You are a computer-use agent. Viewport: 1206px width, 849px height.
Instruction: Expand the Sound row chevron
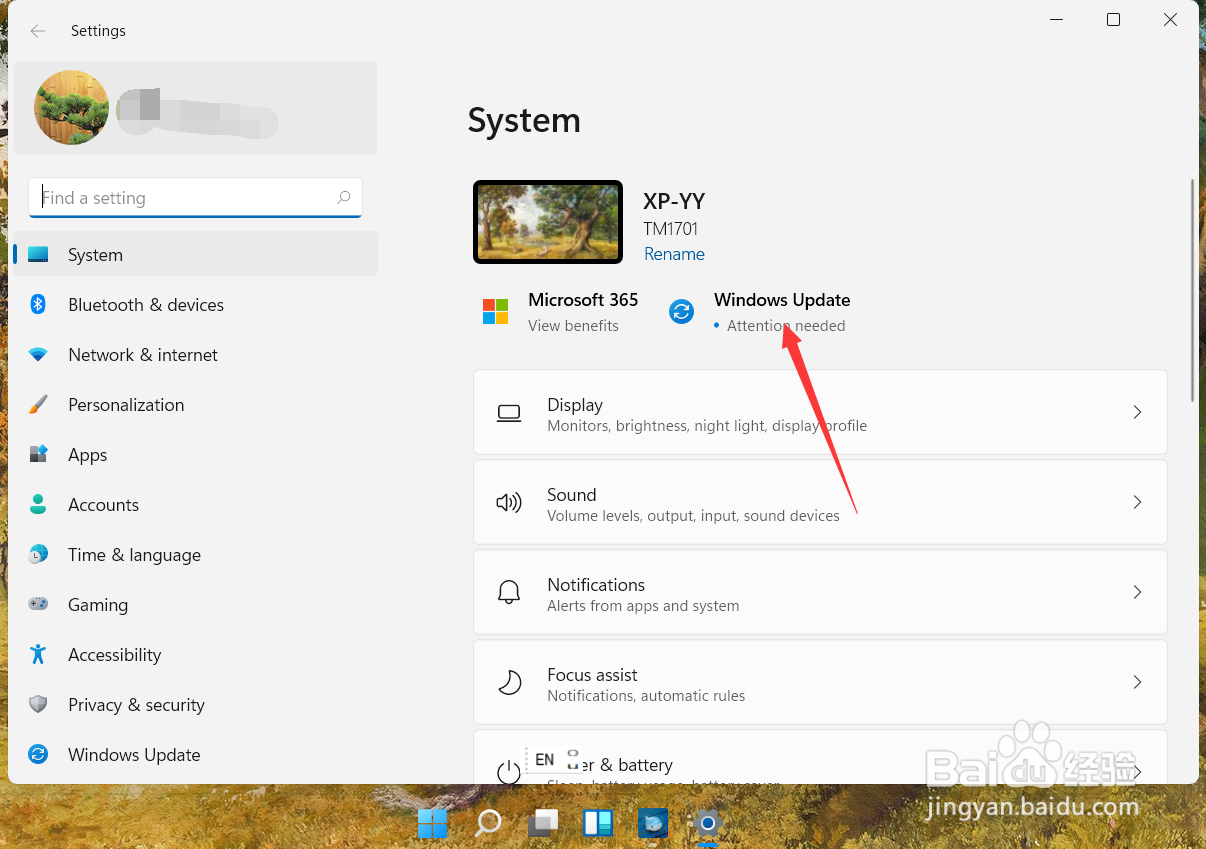tap(1137, 502)
